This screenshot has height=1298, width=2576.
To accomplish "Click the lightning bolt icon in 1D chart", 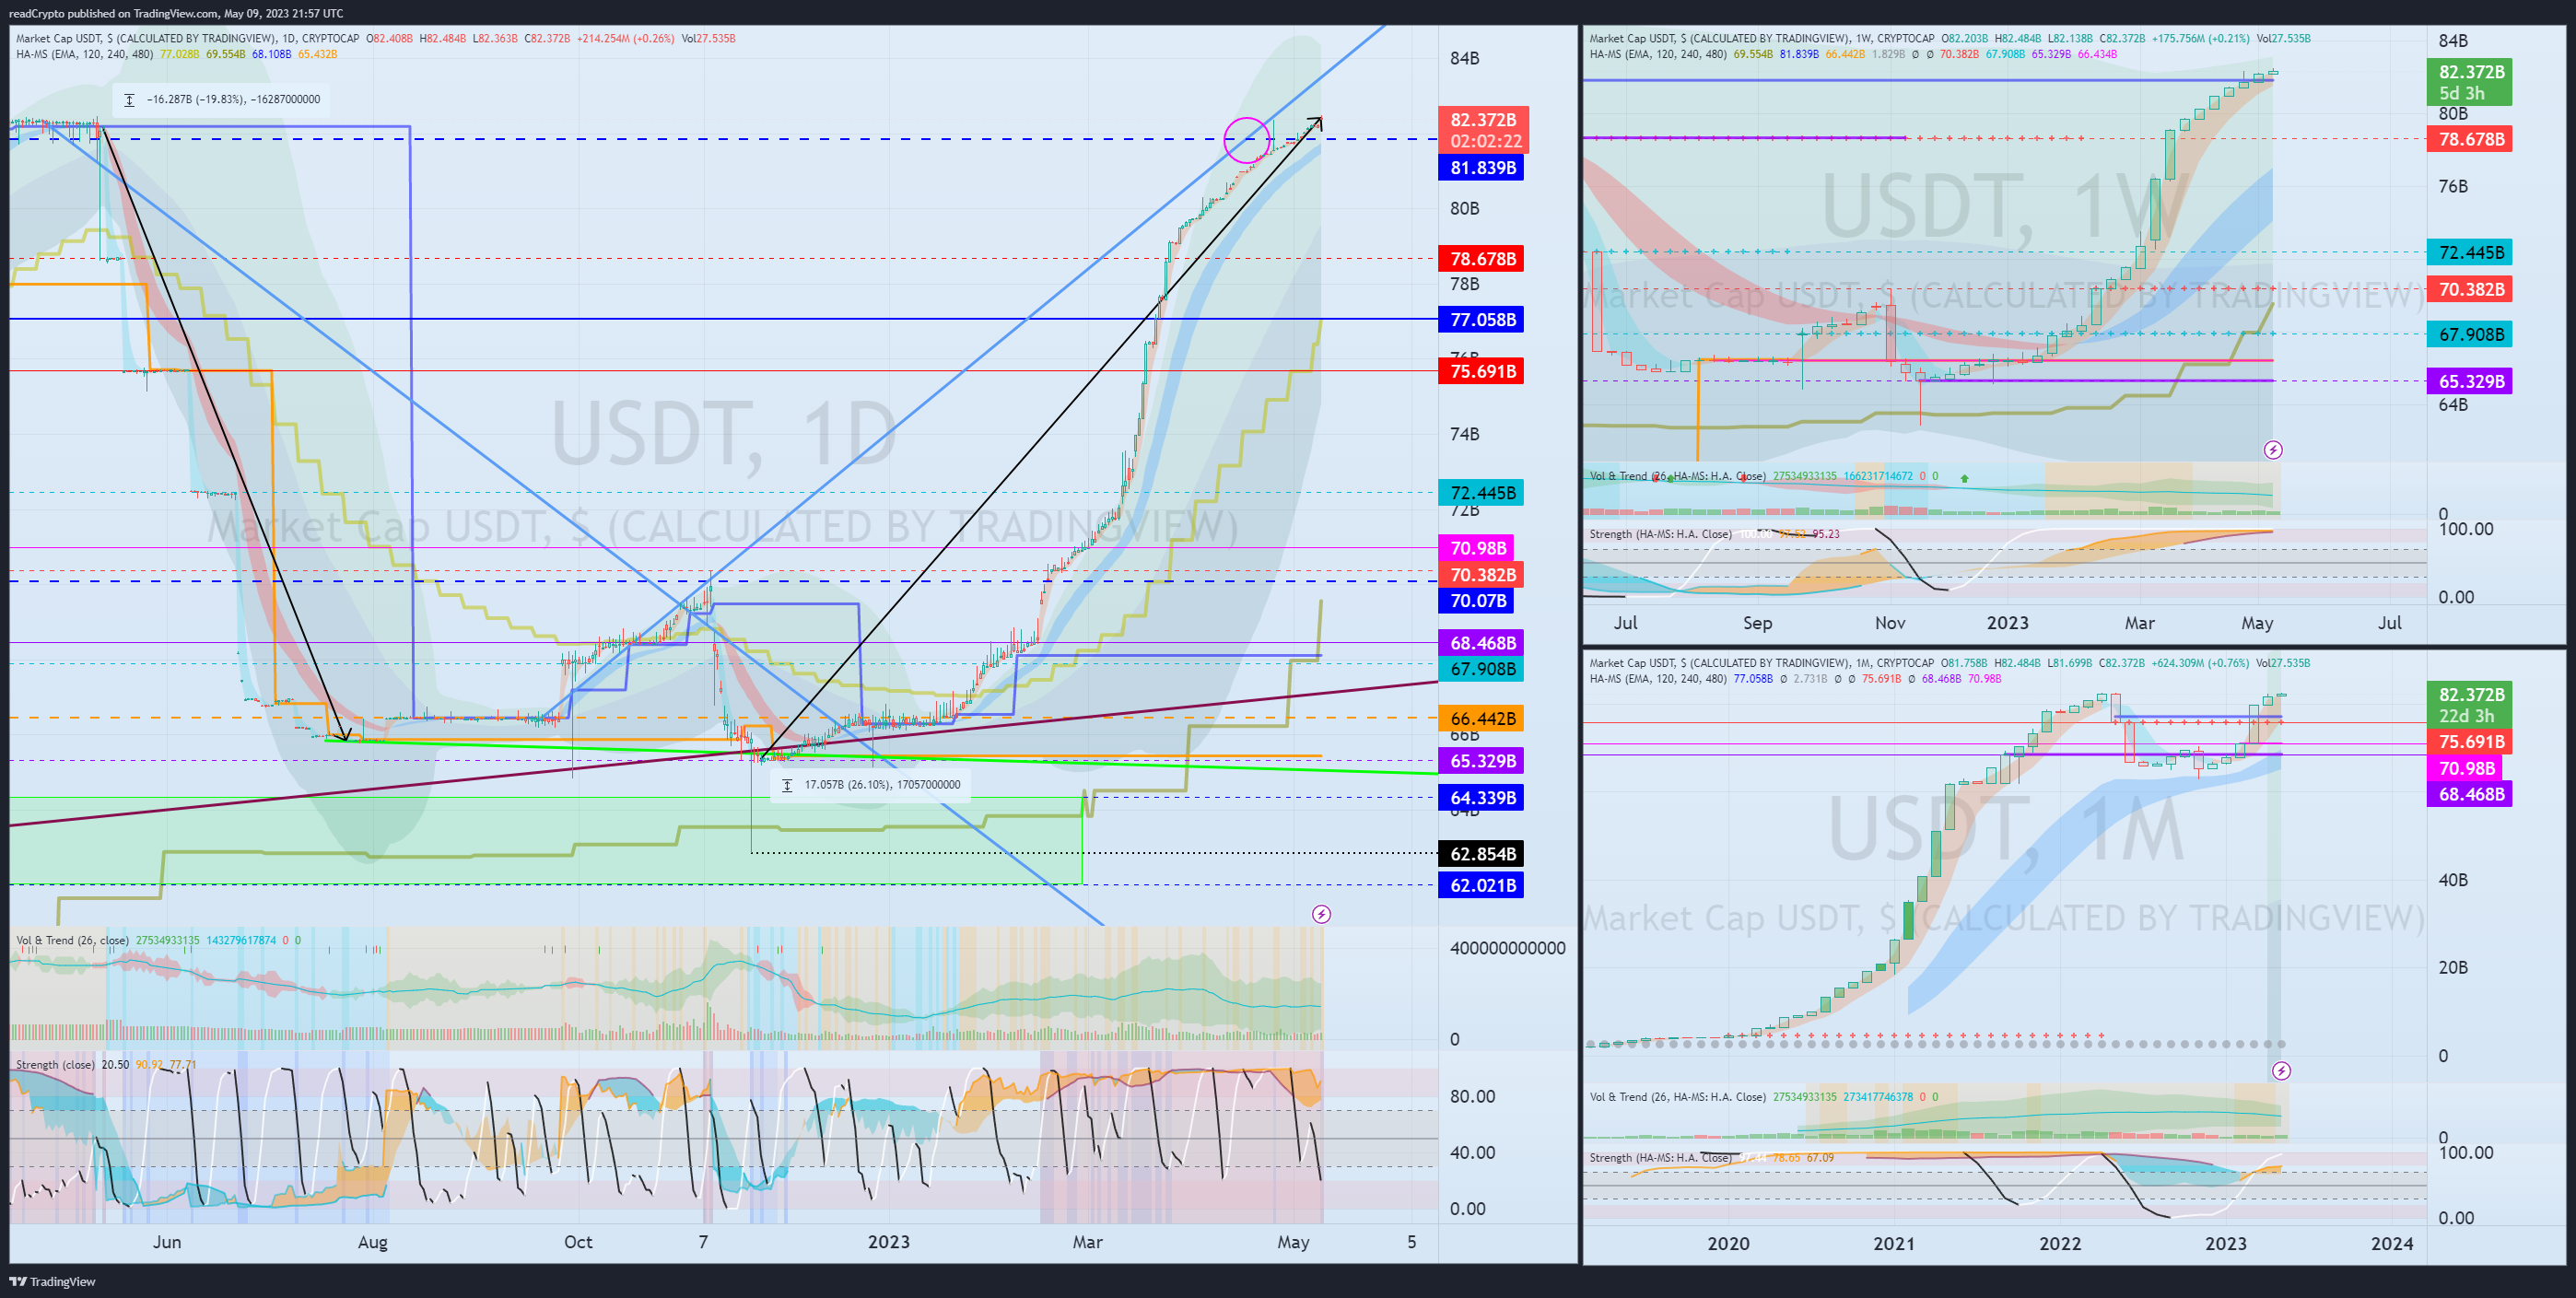I will (x=1321, y=914).
